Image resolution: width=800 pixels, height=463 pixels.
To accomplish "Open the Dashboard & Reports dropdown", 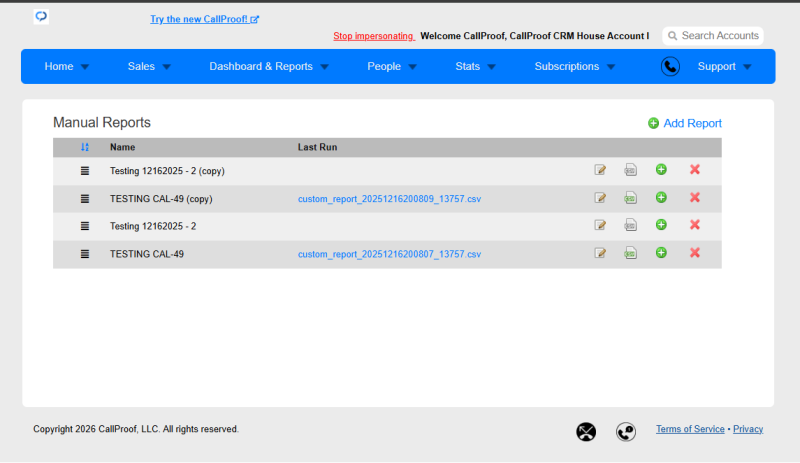I will tap(269, 66).
